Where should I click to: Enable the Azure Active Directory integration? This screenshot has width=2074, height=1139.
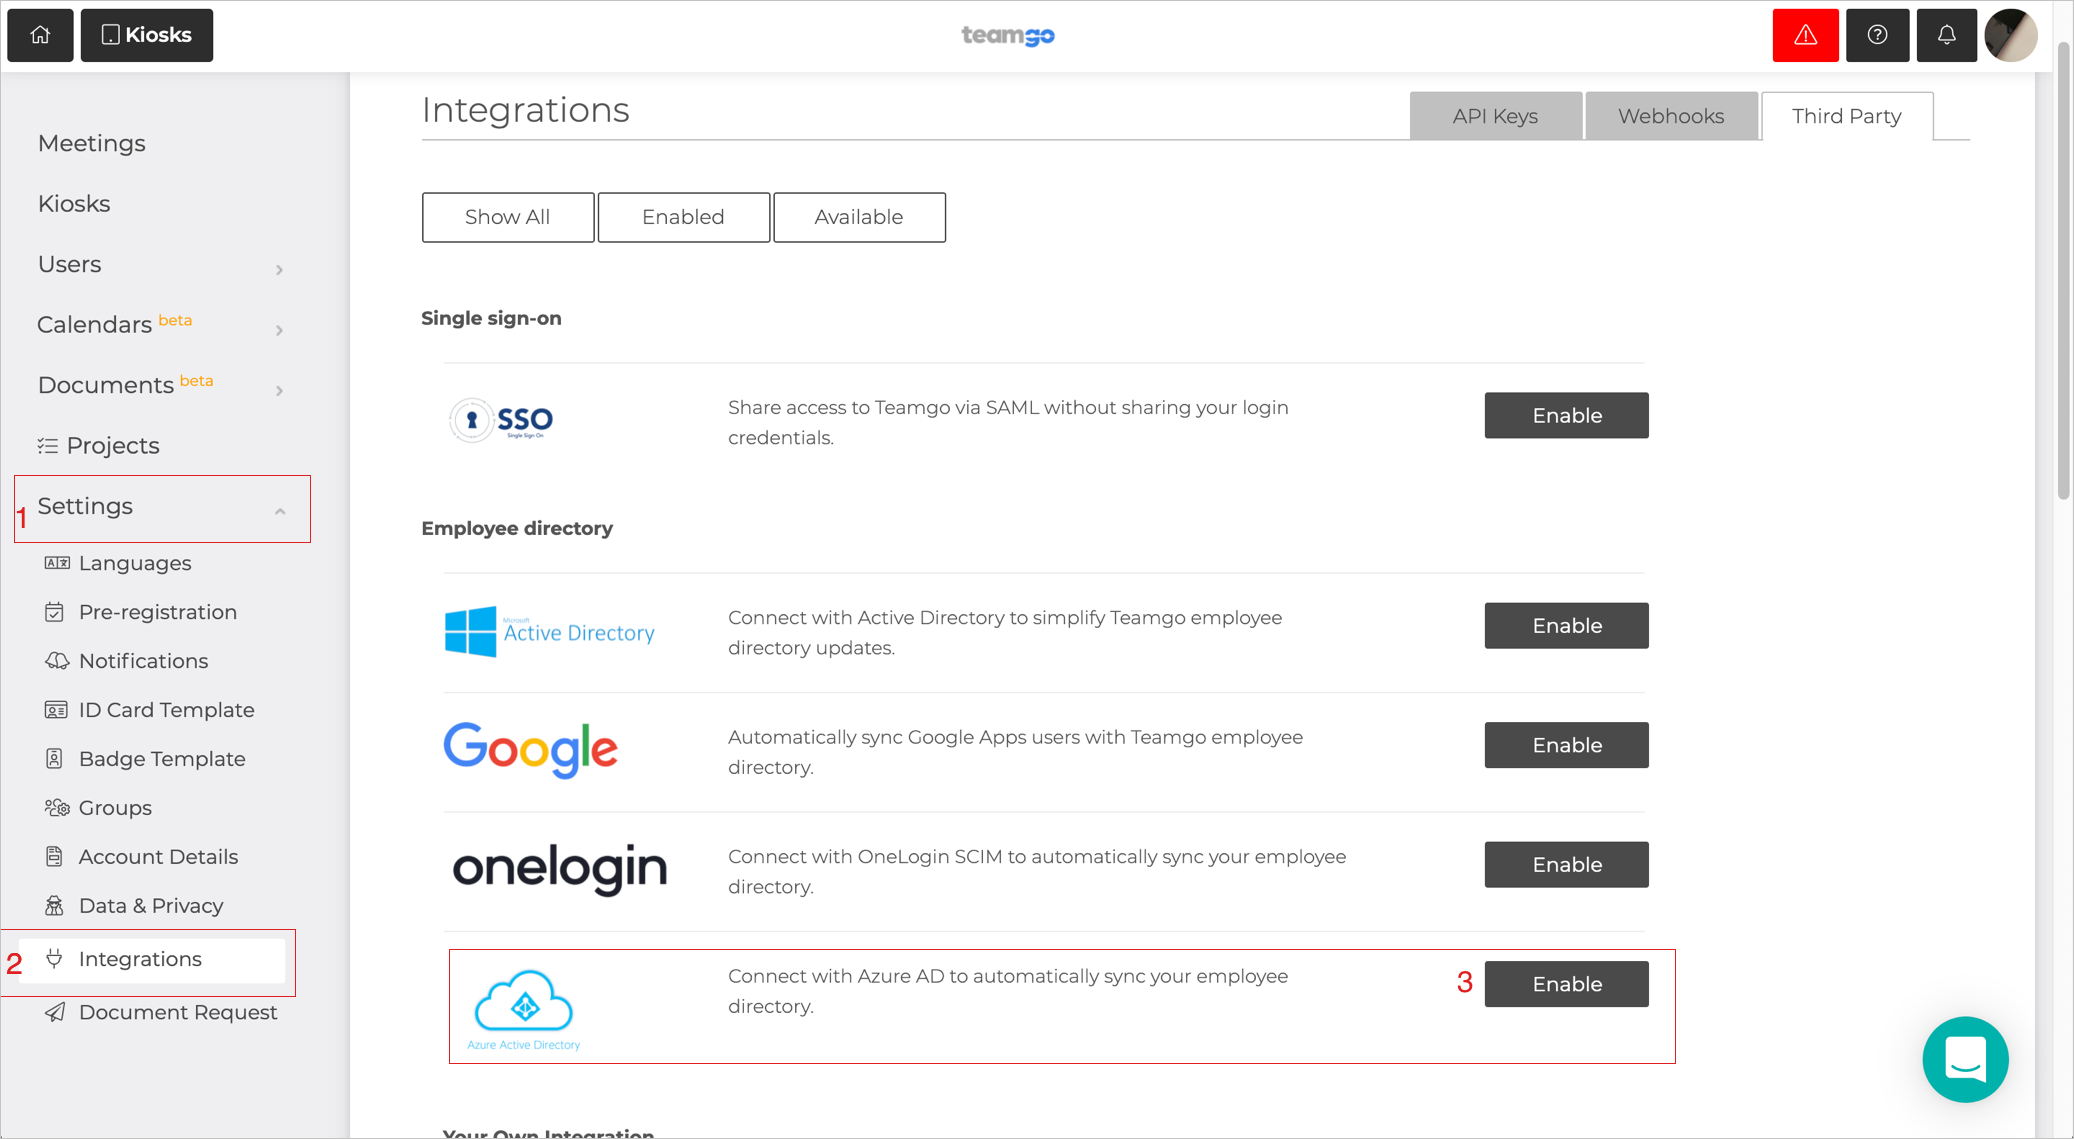tap(1566, 983)
